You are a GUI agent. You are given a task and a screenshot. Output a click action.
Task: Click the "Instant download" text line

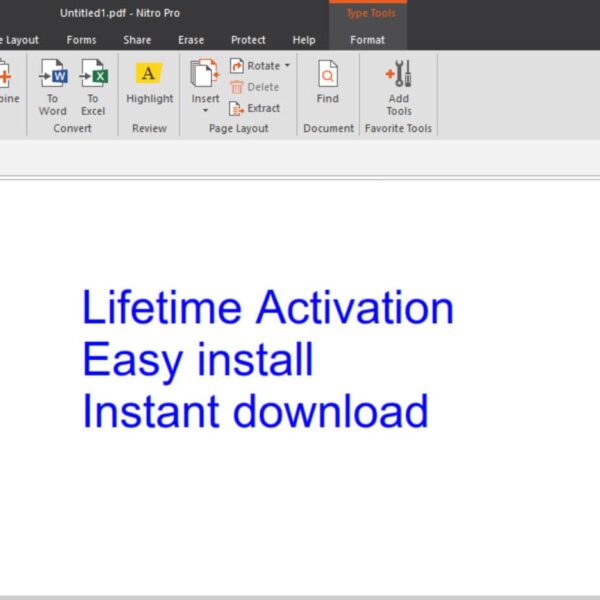[x=255, y=412]
